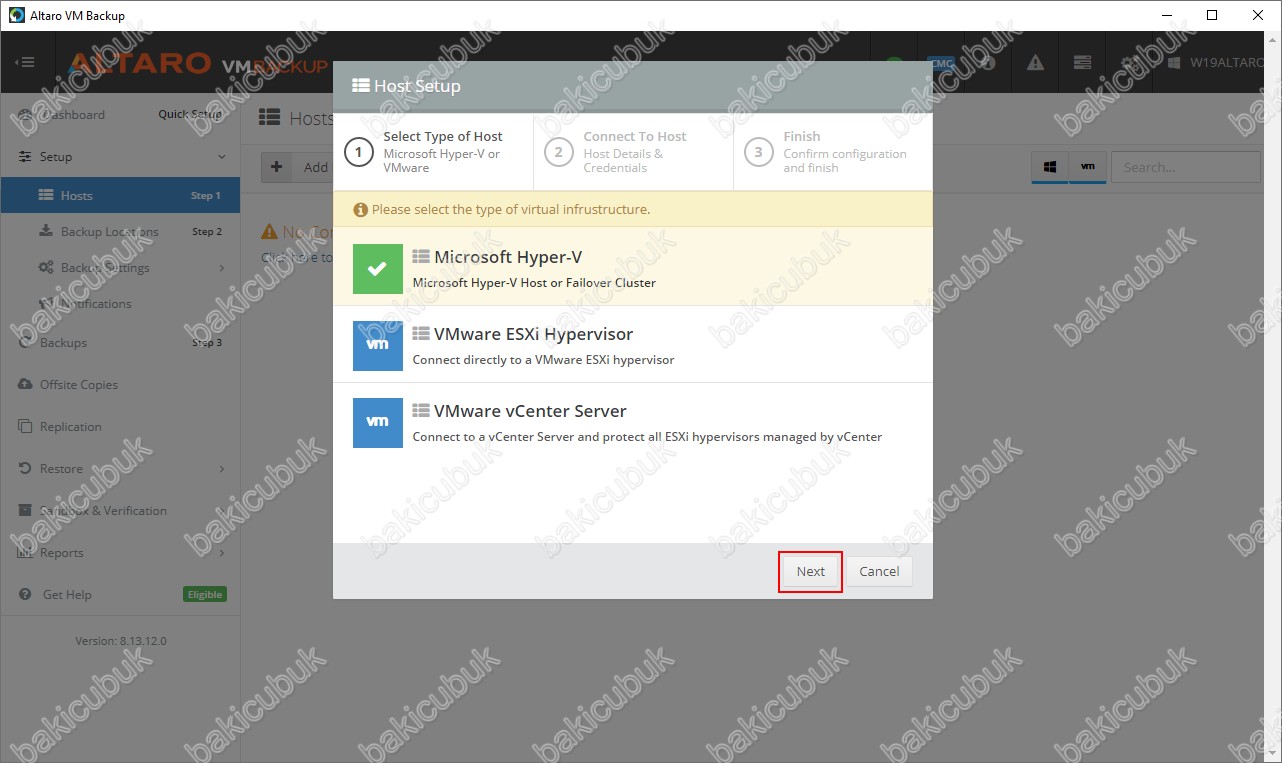Click the Backup Locations download icon
This screenshot has width=1282, height=763.
pos(46,231)
